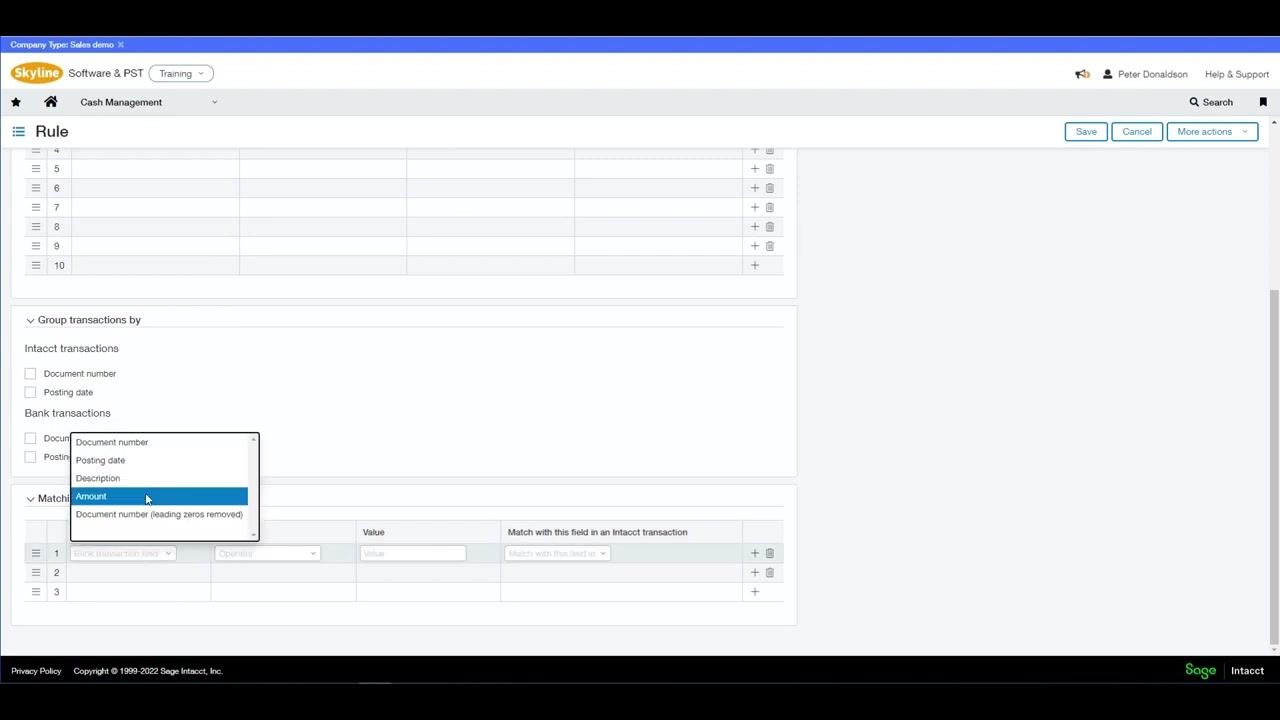Click the plus icon on matching row 3

(x=755, y=592)
